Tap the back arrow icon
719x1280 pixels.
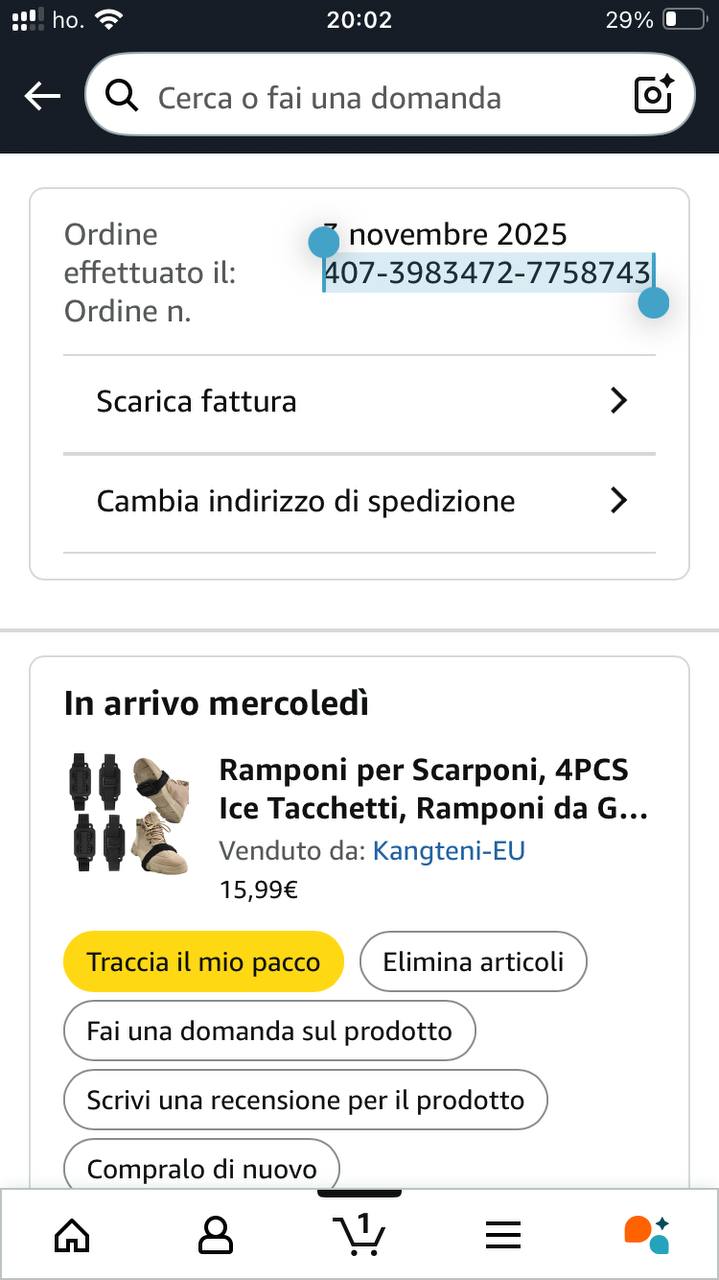(x=42, y=96)
